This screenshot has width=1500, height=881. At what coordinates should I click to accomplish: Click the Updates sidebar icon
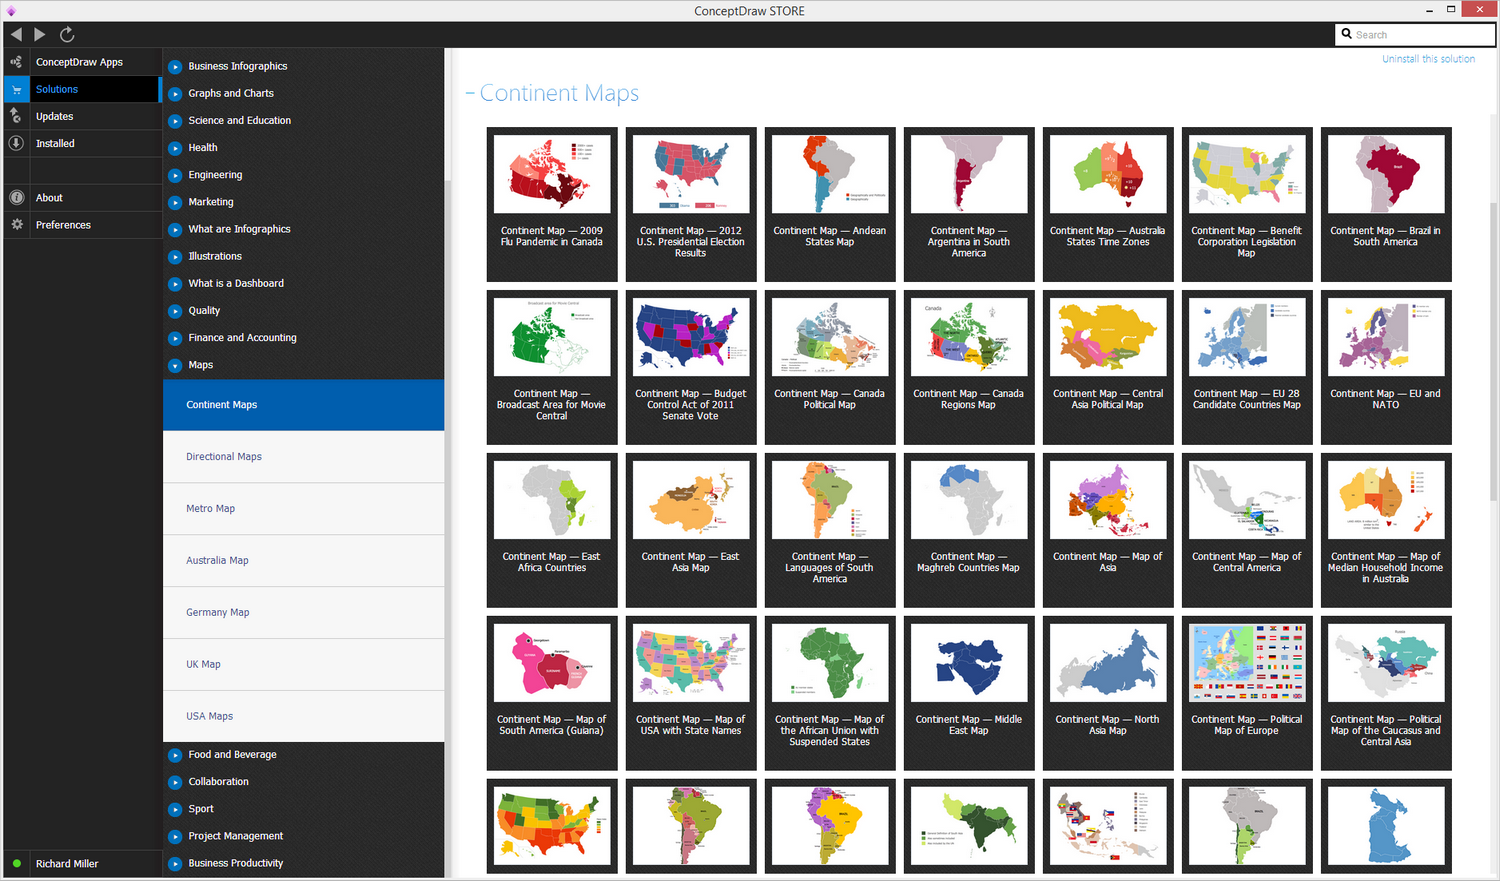(x=16, y=116)
